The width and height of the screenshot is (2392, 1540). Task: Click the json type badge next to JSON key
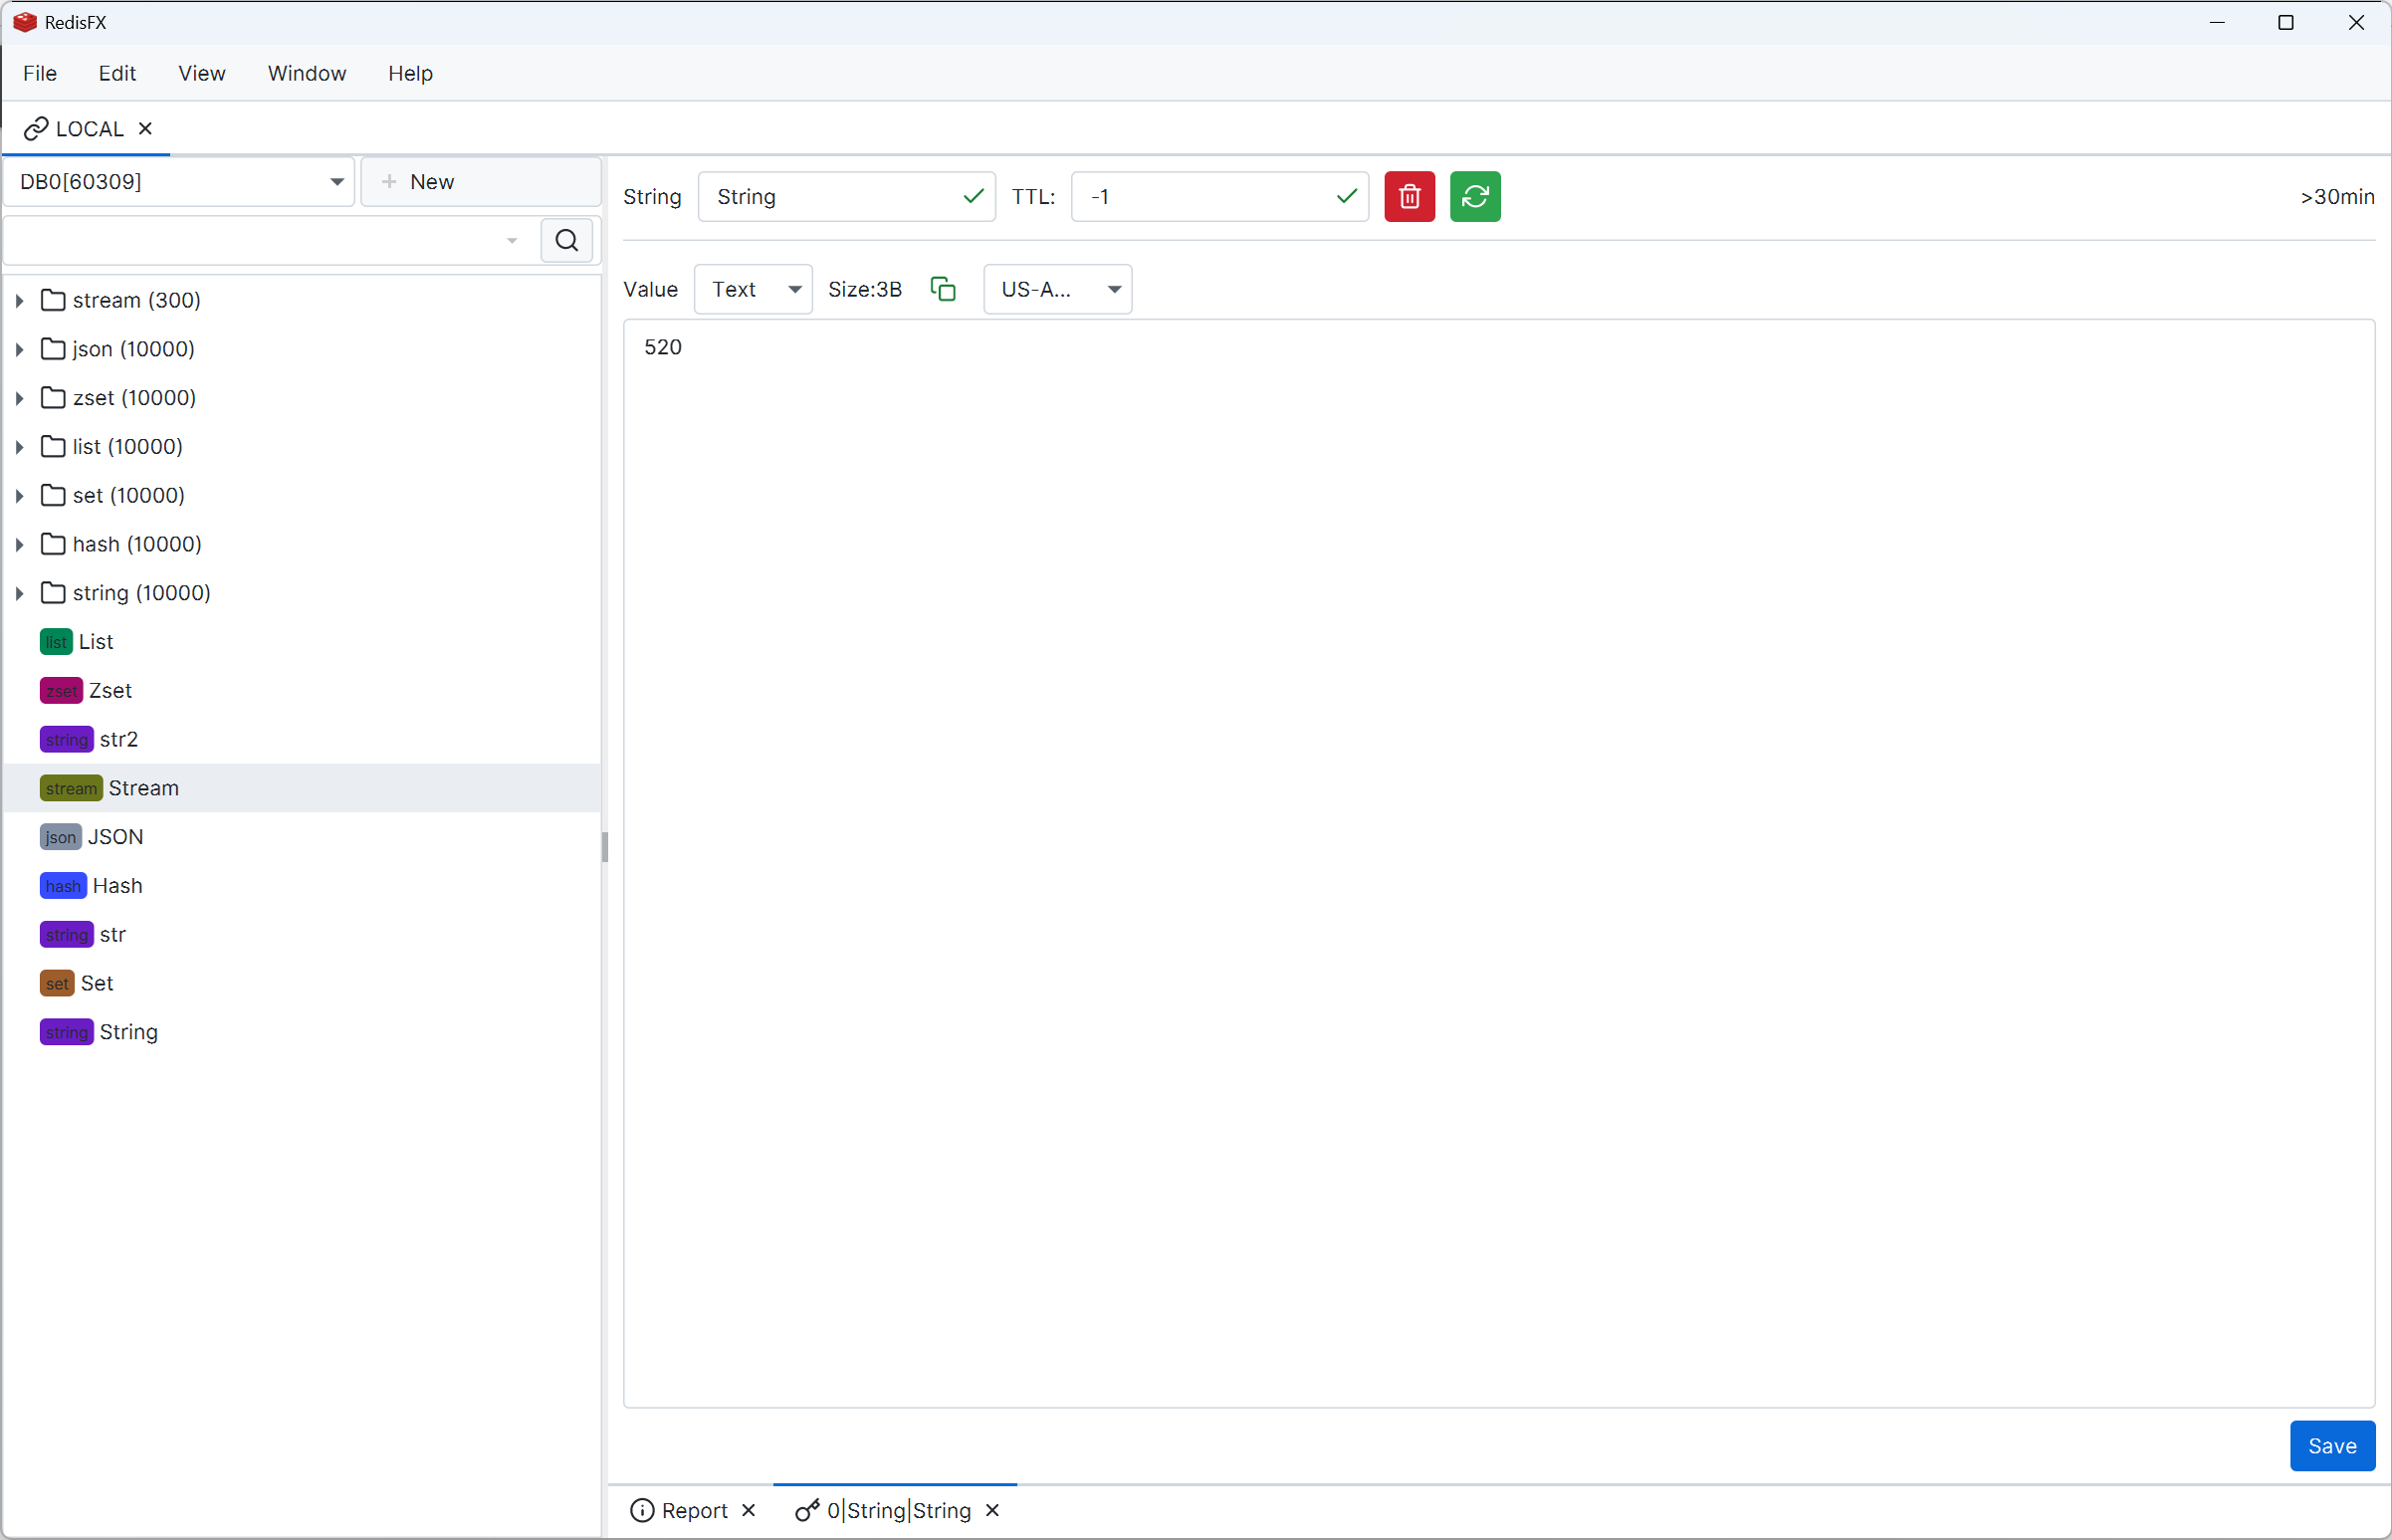click(60, 836)
